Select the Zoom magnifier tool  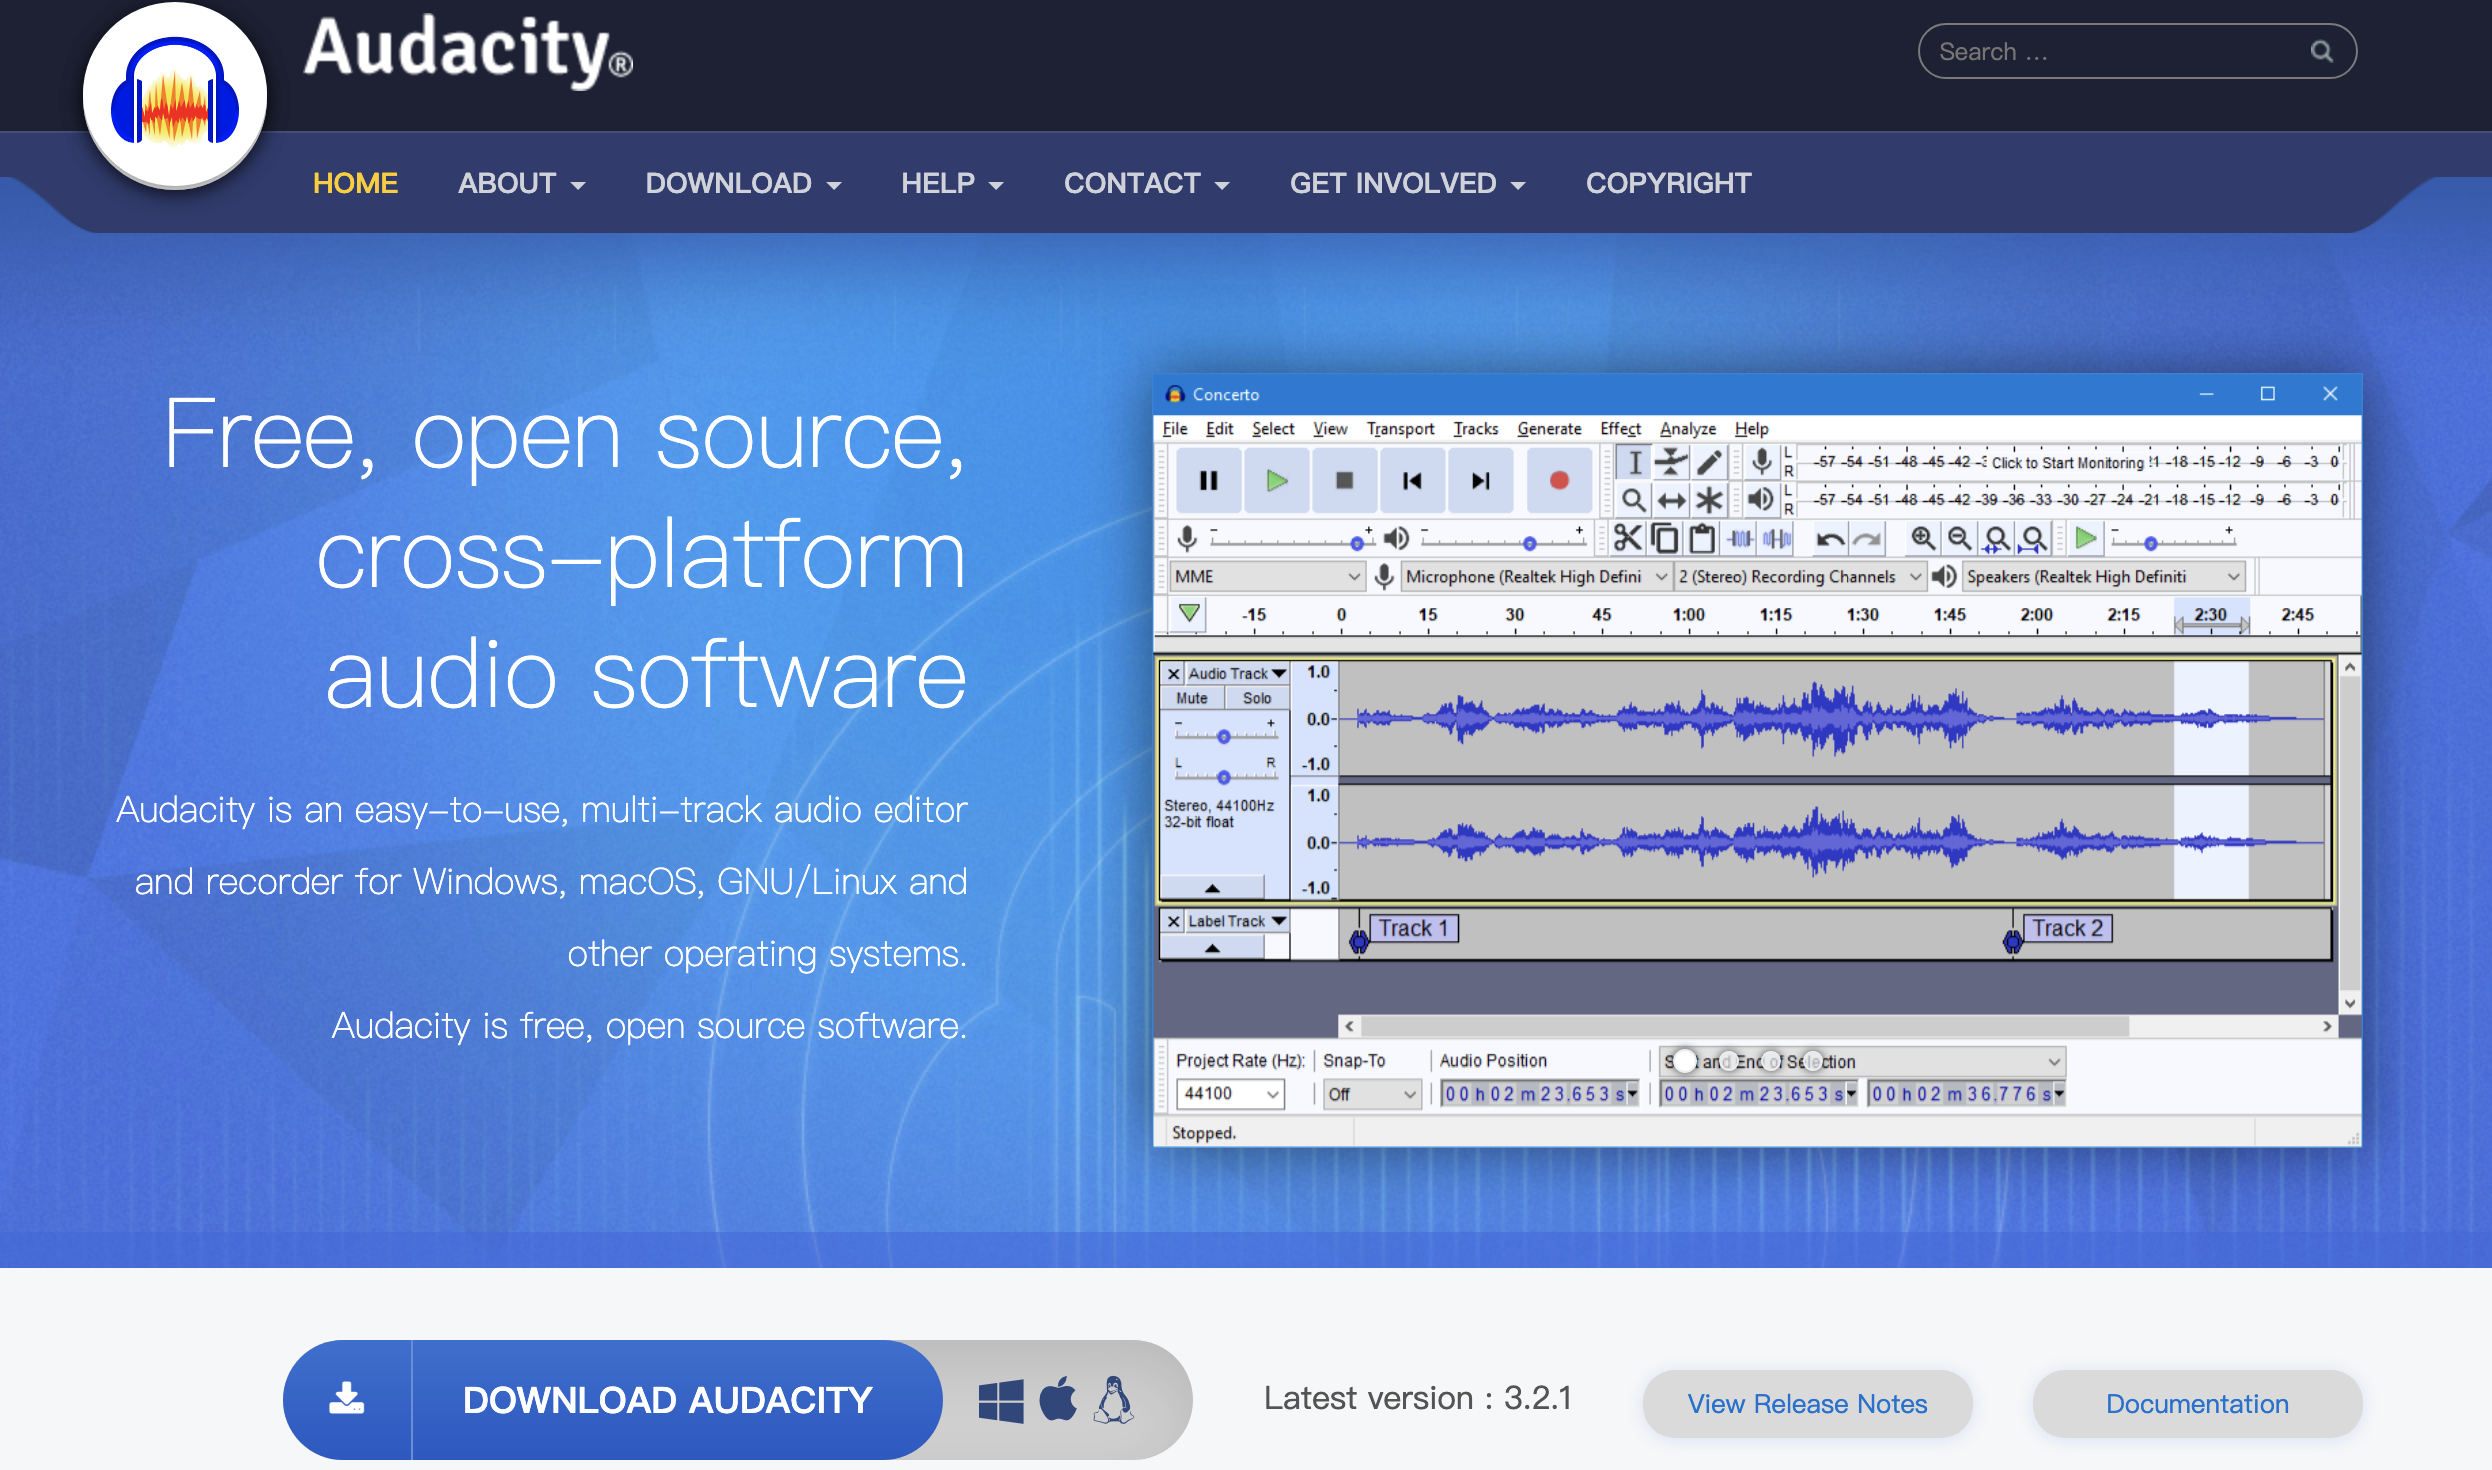point(1634,499)
